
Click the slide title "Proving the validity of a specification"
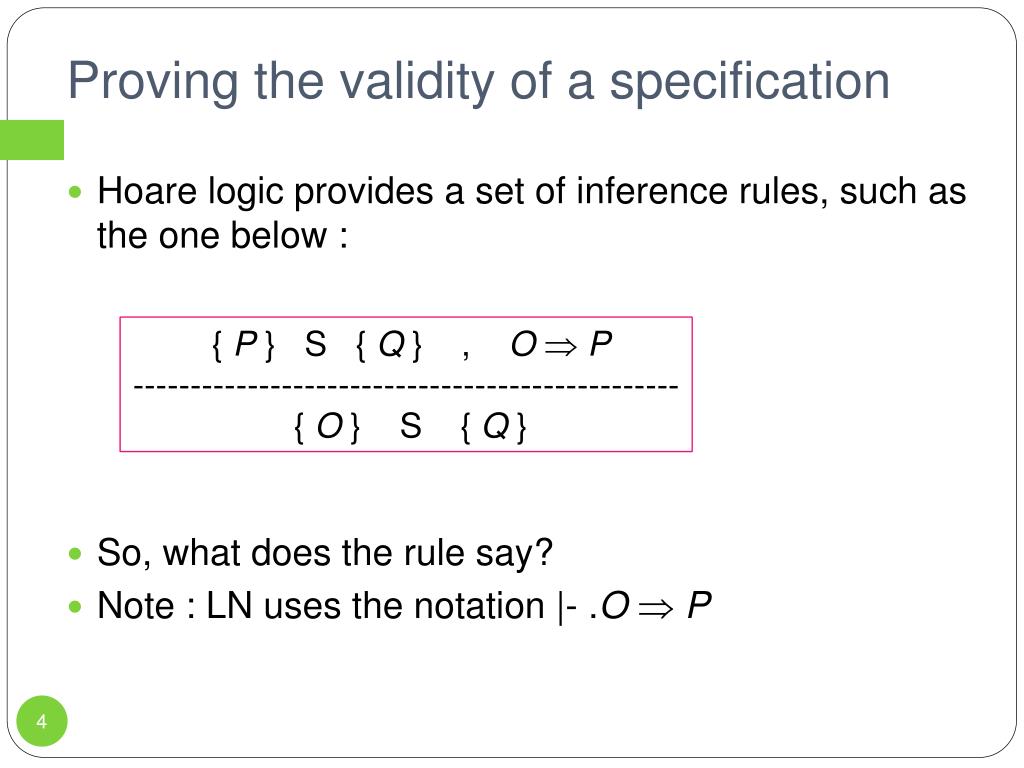[x=479, y=81]
